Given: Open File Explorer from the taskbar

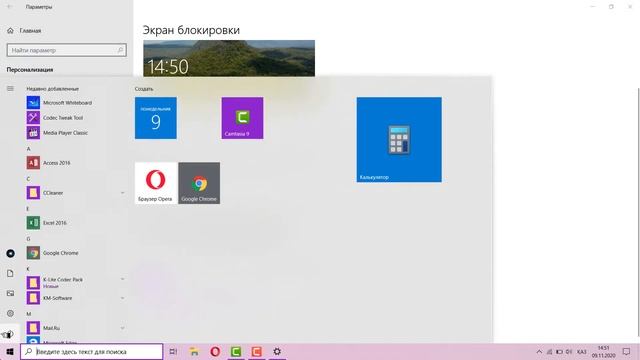Looking at the screenshot, I should click(194, 351).
